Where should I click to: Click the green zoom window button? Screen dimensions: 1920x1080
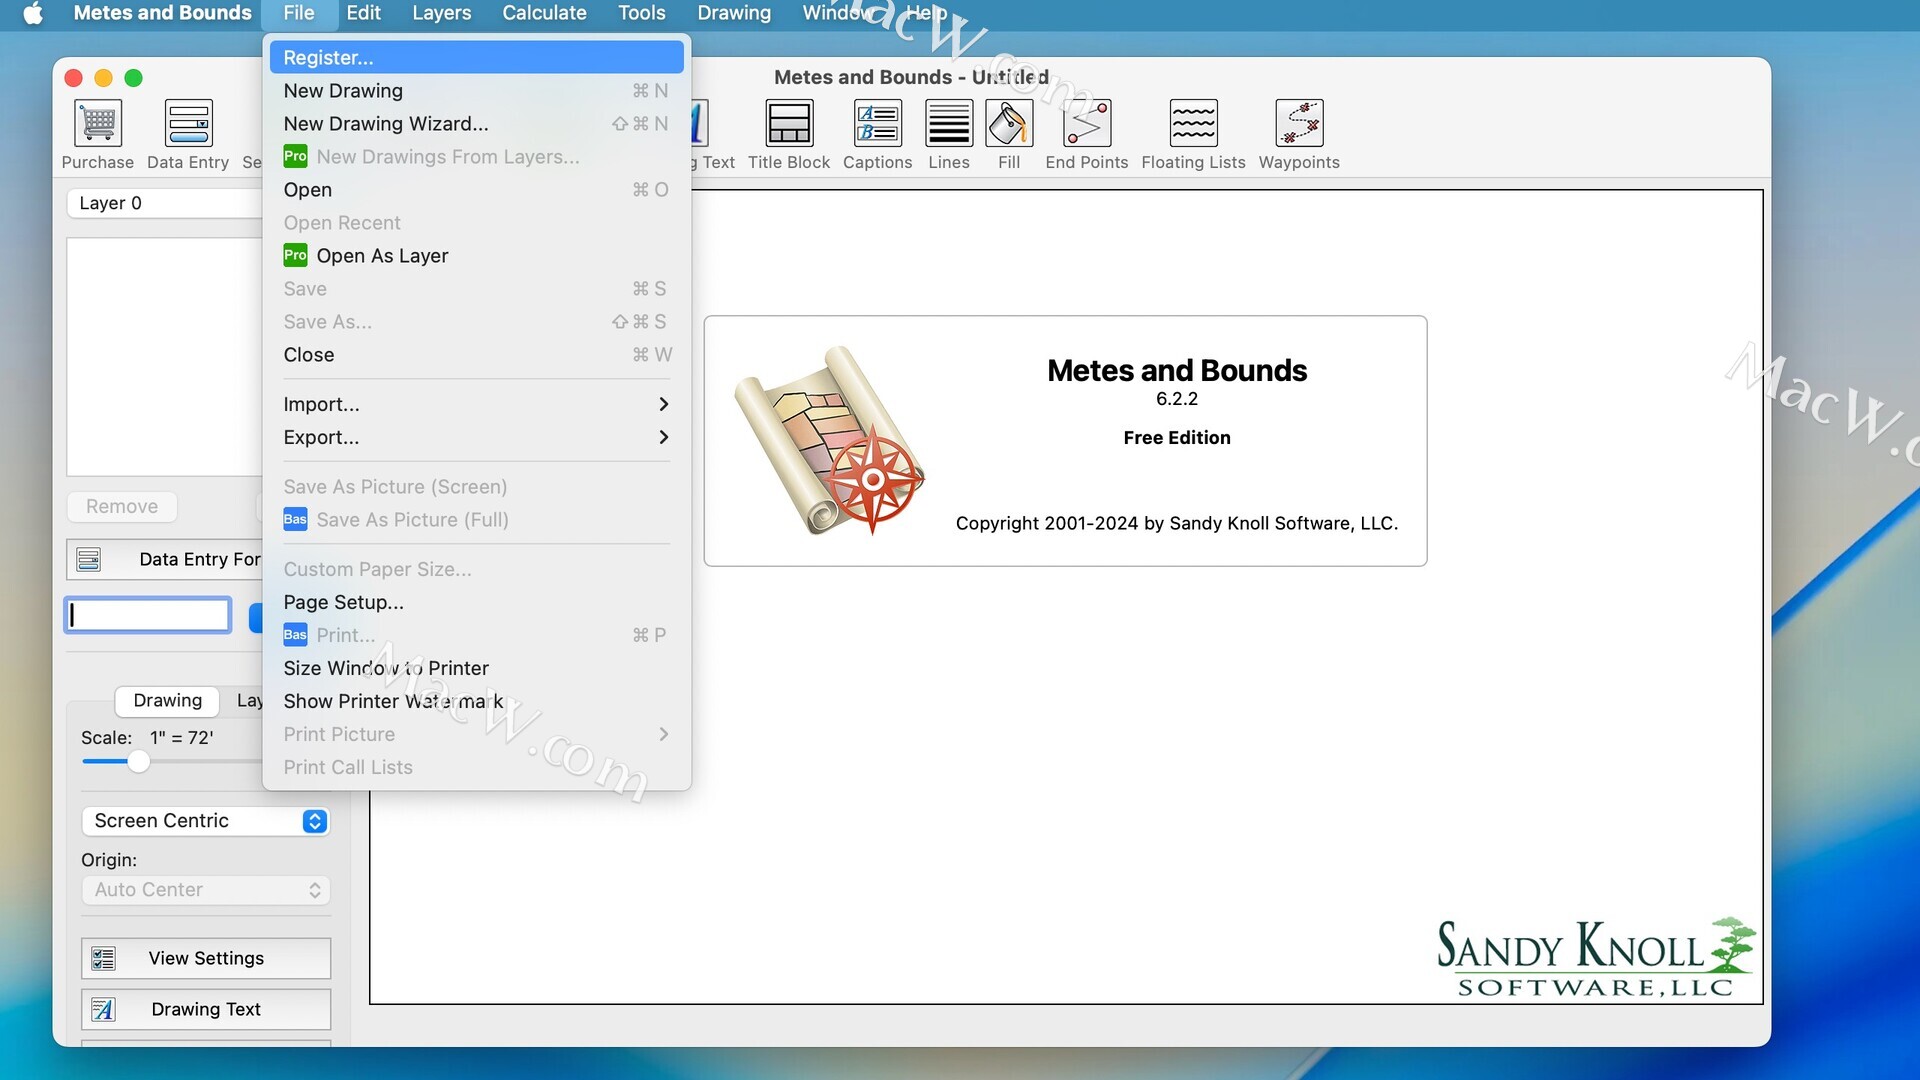pyautogui.click(x=133, y=78)
